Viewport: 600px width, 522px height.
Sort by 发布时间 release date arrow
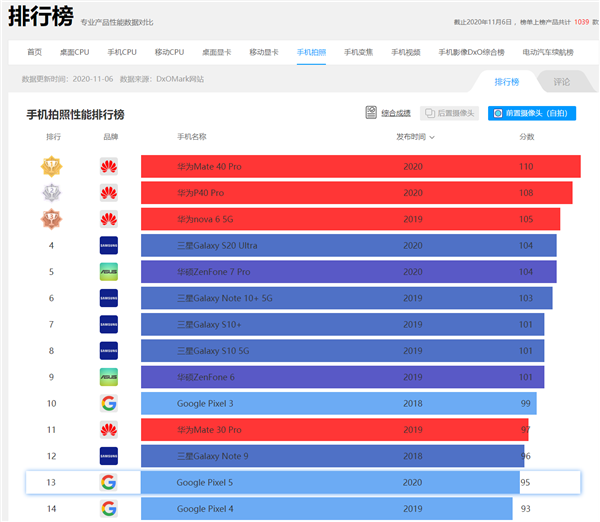pos(432,137)
